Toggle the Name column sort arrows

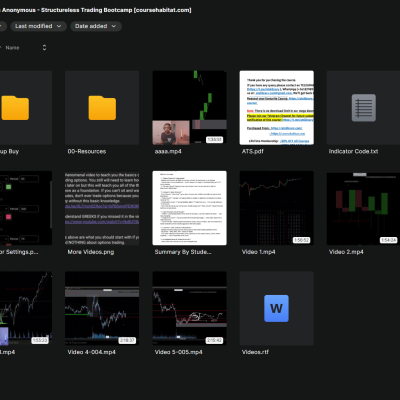tap(44, 48)
